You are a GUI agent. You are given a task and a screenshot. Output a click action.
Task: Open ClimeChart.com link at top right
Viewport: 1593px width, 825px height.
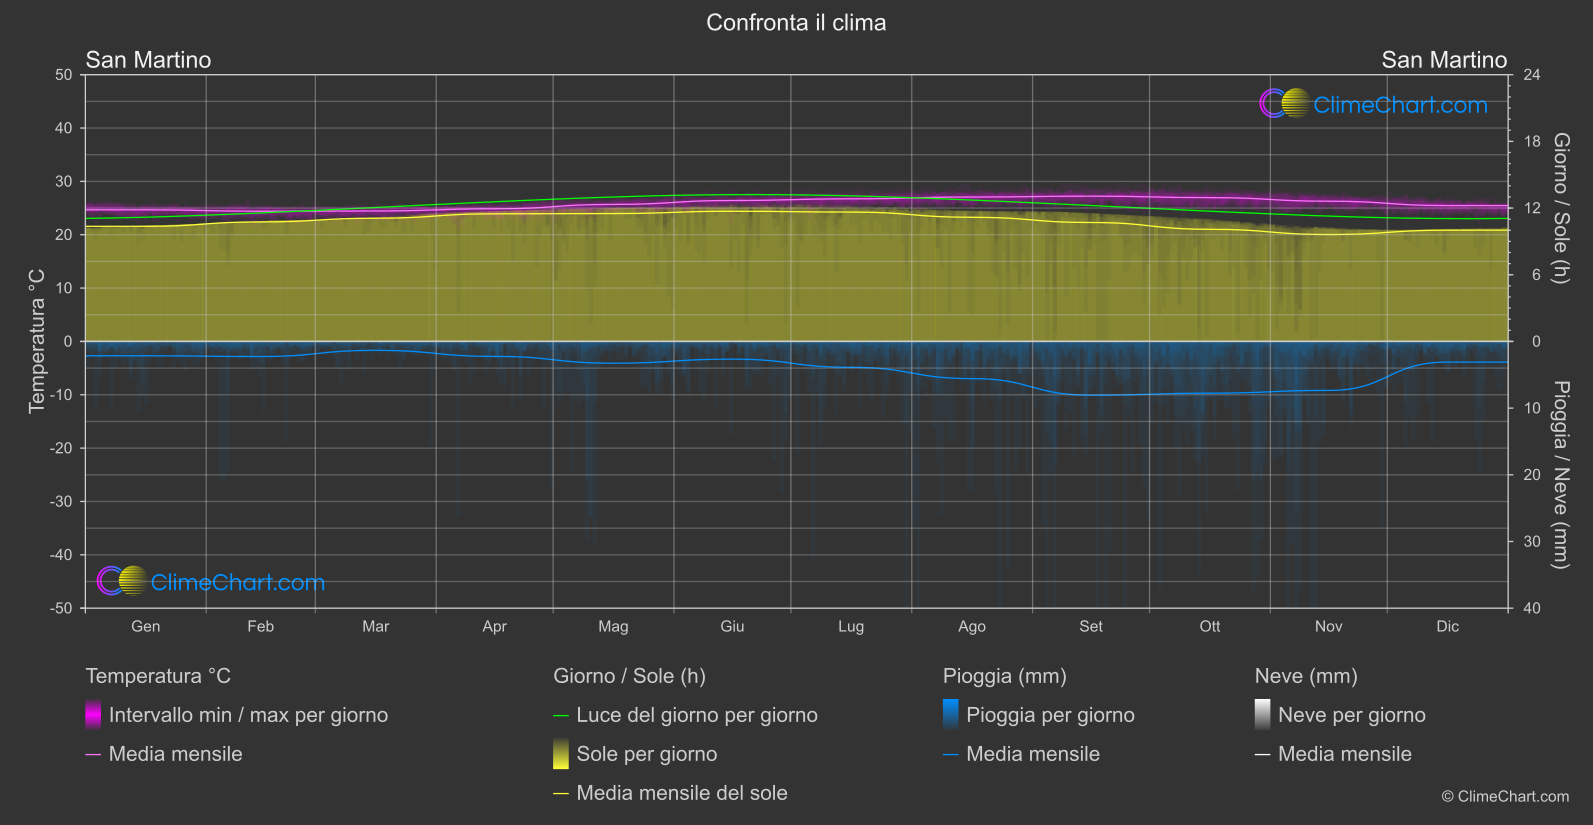pos(1400,105)
